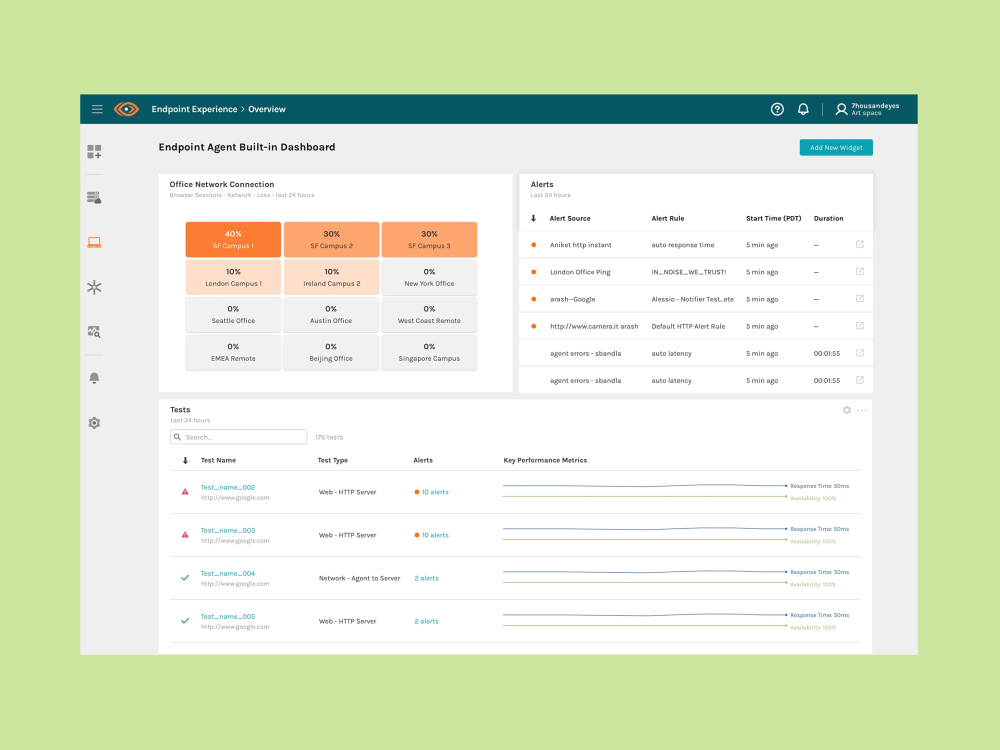Viewport: 1000px width, 750px height.
Task: Select the Ireland Campus 2 tile
Action: (332, 277)
